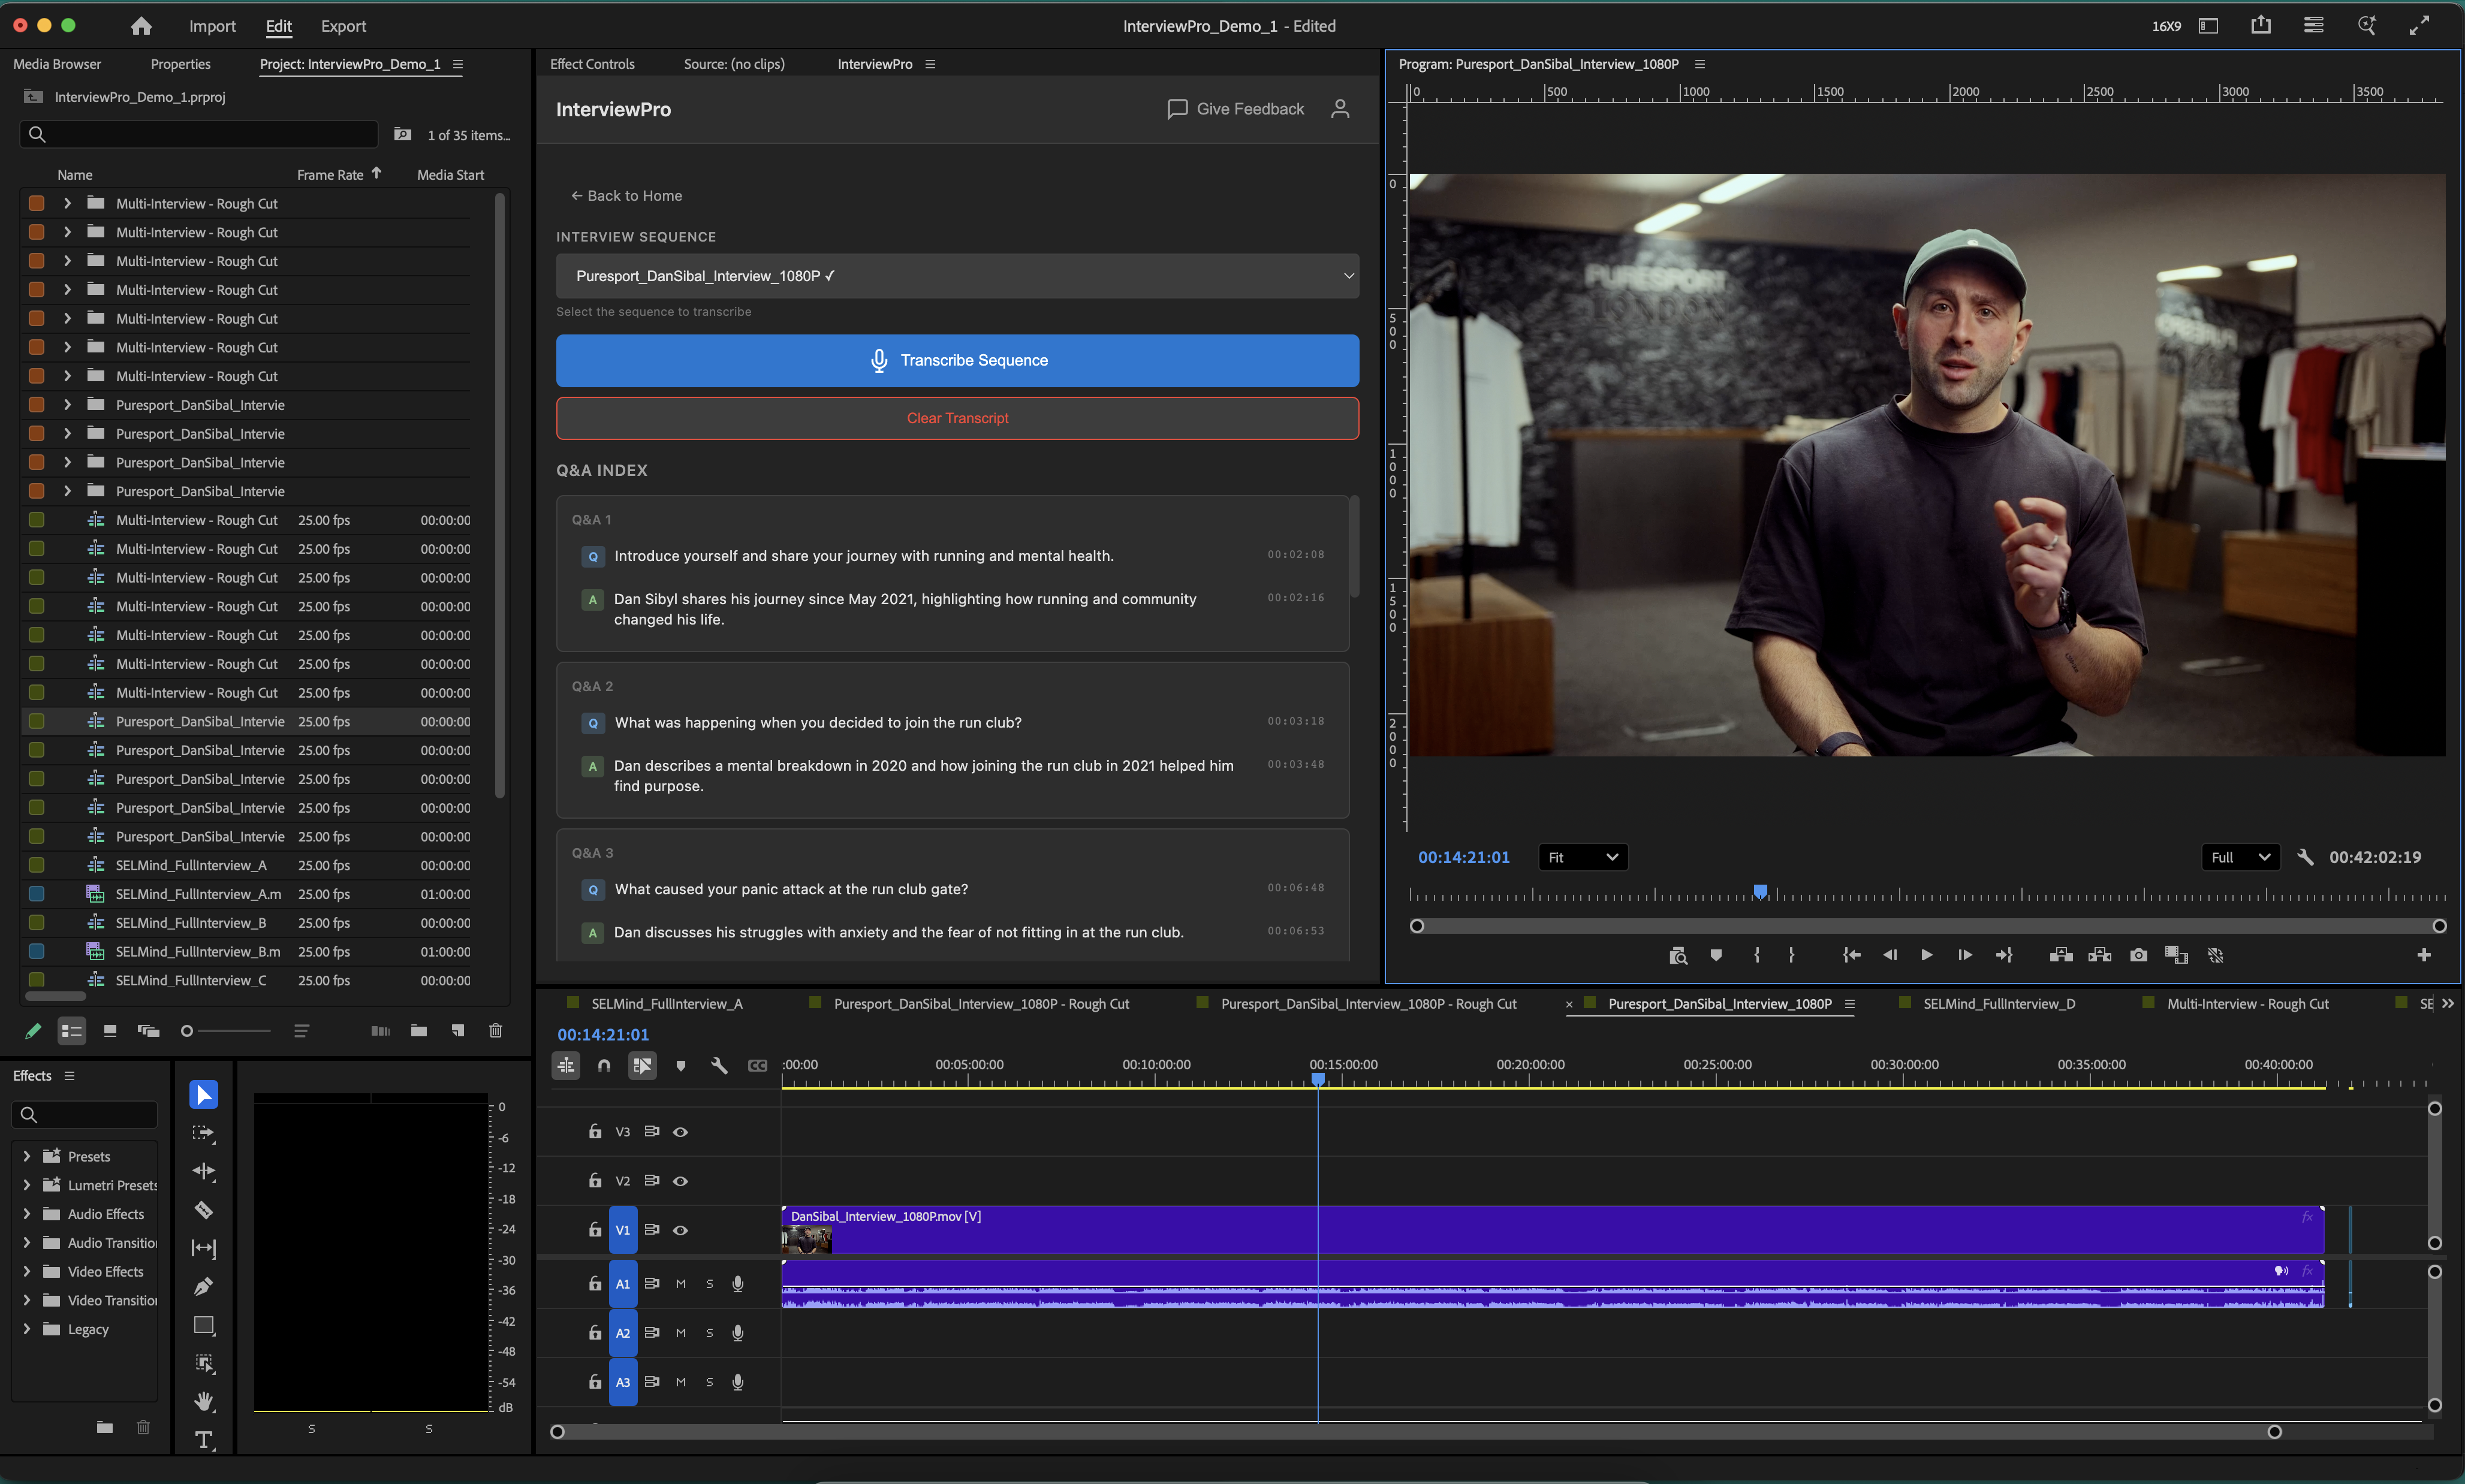Viewport: 2465px width, 1484px height.
Task: Expand Presets folder in Effects
Action: (27, 1156)
